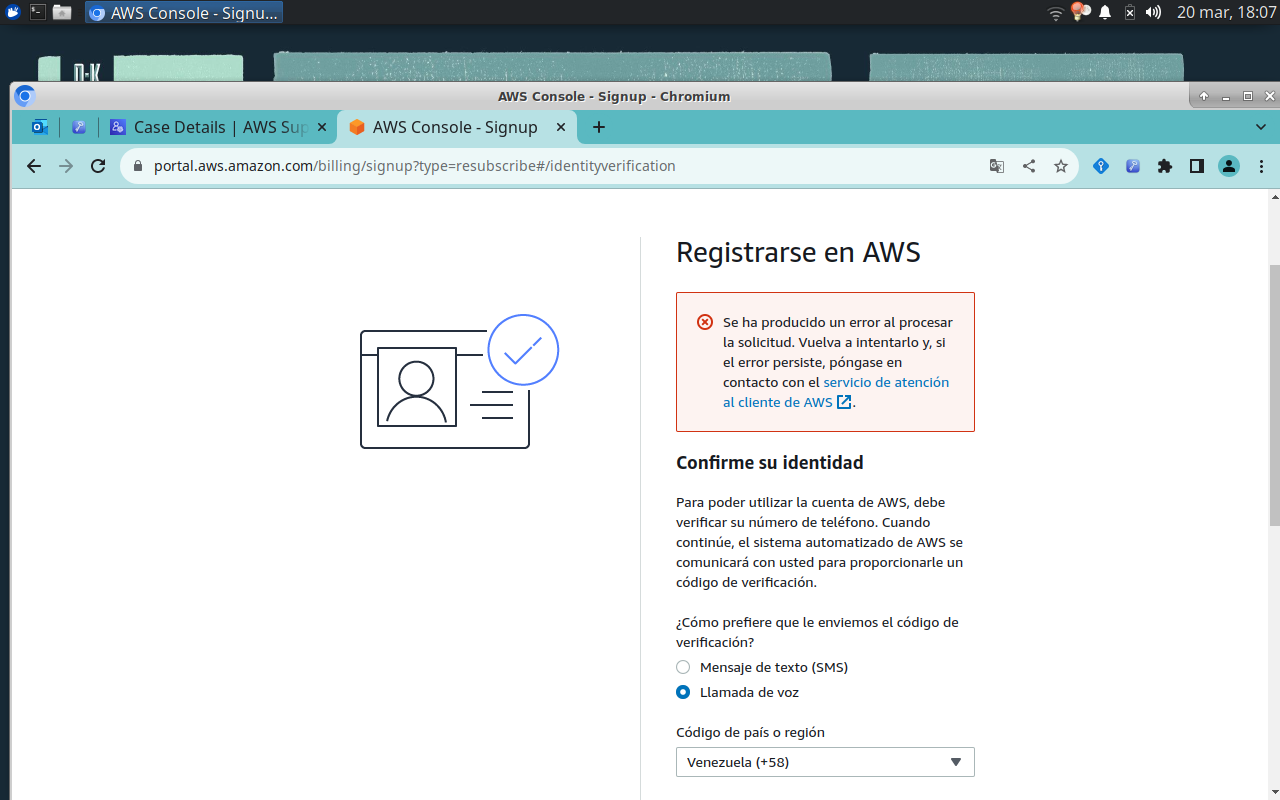This screenshot has height=800, width=1280.
Task: Expand the tab search chevron
Action: pyautogui.click(x=1261, y=127)
